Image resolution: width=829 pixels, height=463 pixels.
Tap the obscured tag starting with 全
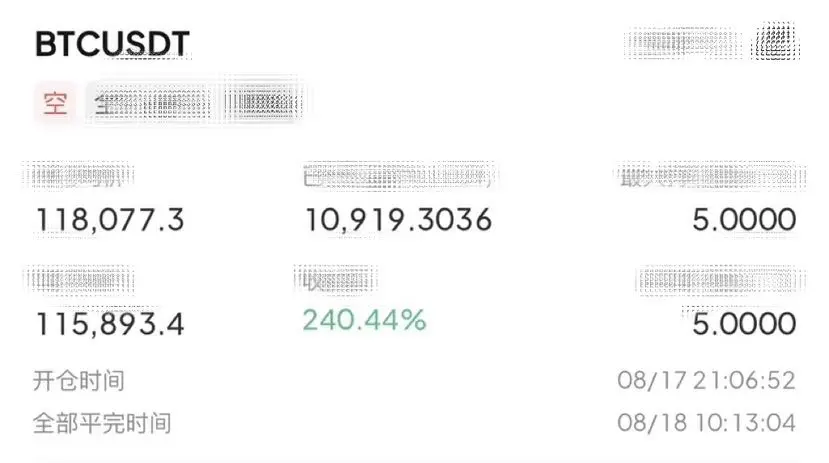click(x=151, y=103)
